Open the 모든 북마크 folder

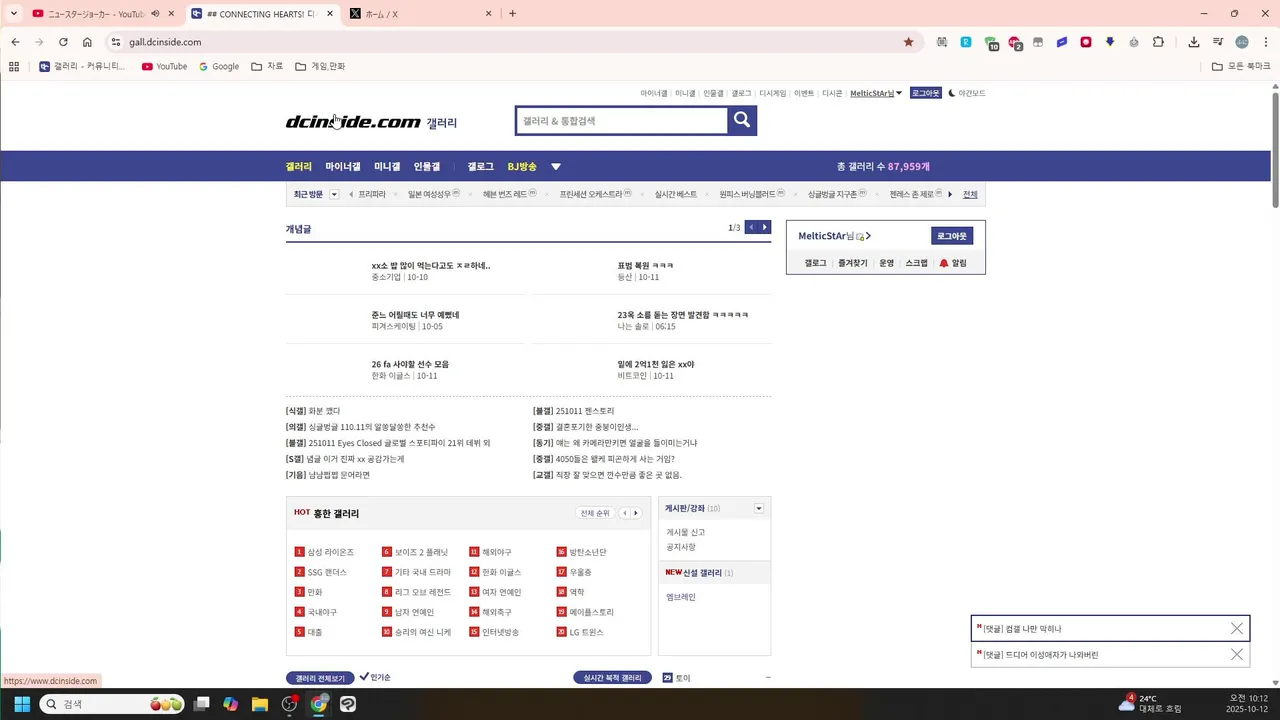[1242, 67]
